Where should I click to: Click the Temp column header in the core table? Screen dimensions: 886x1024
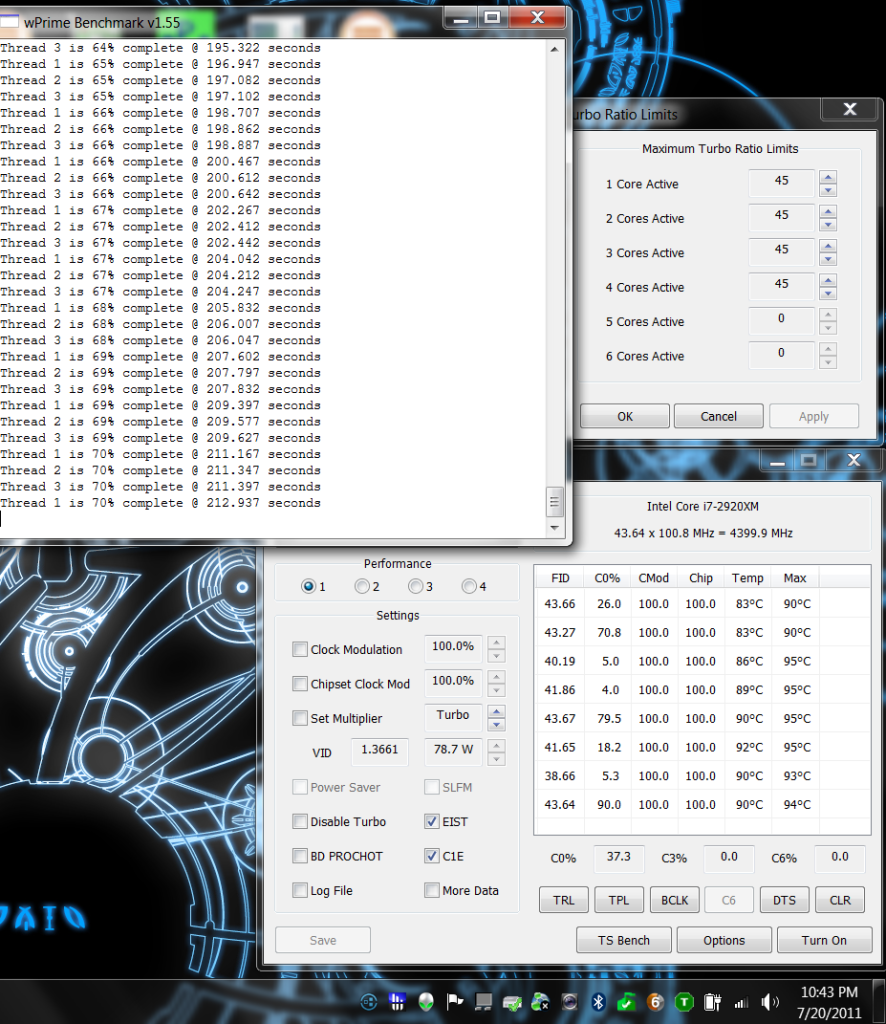point(748,578)
